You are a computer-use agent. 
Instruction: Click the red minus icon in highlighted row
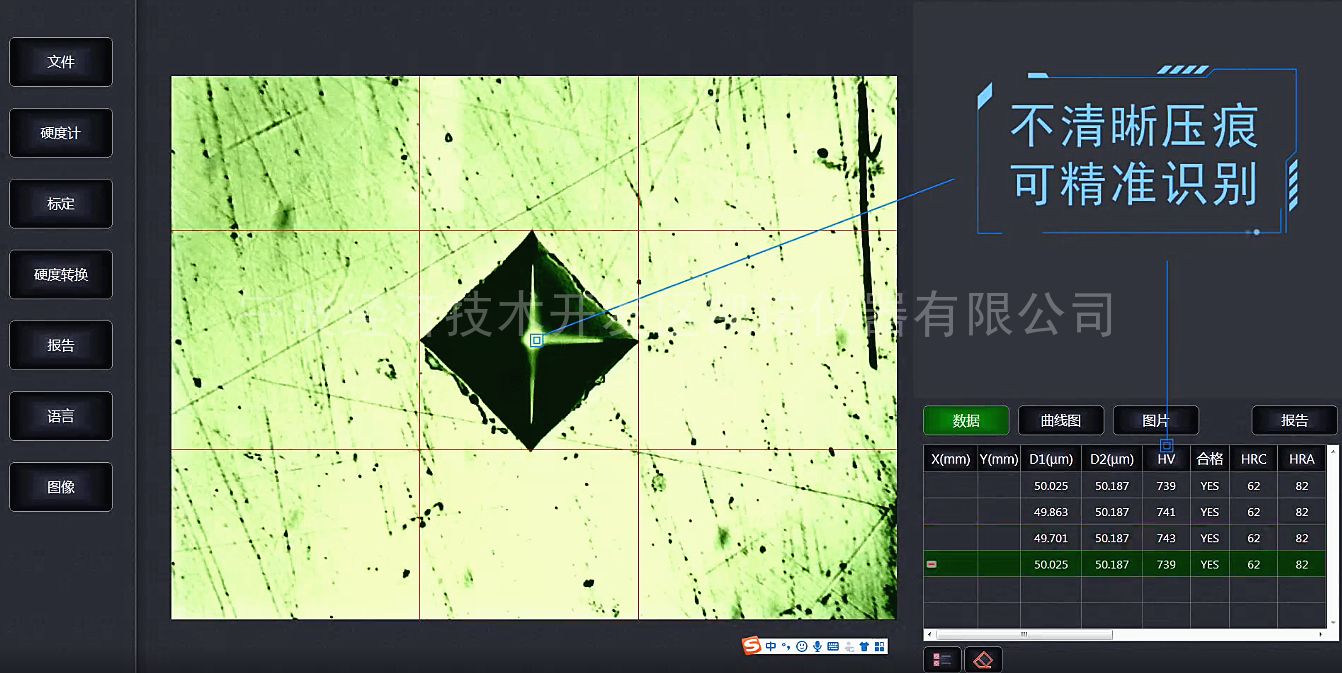[932, 565]
